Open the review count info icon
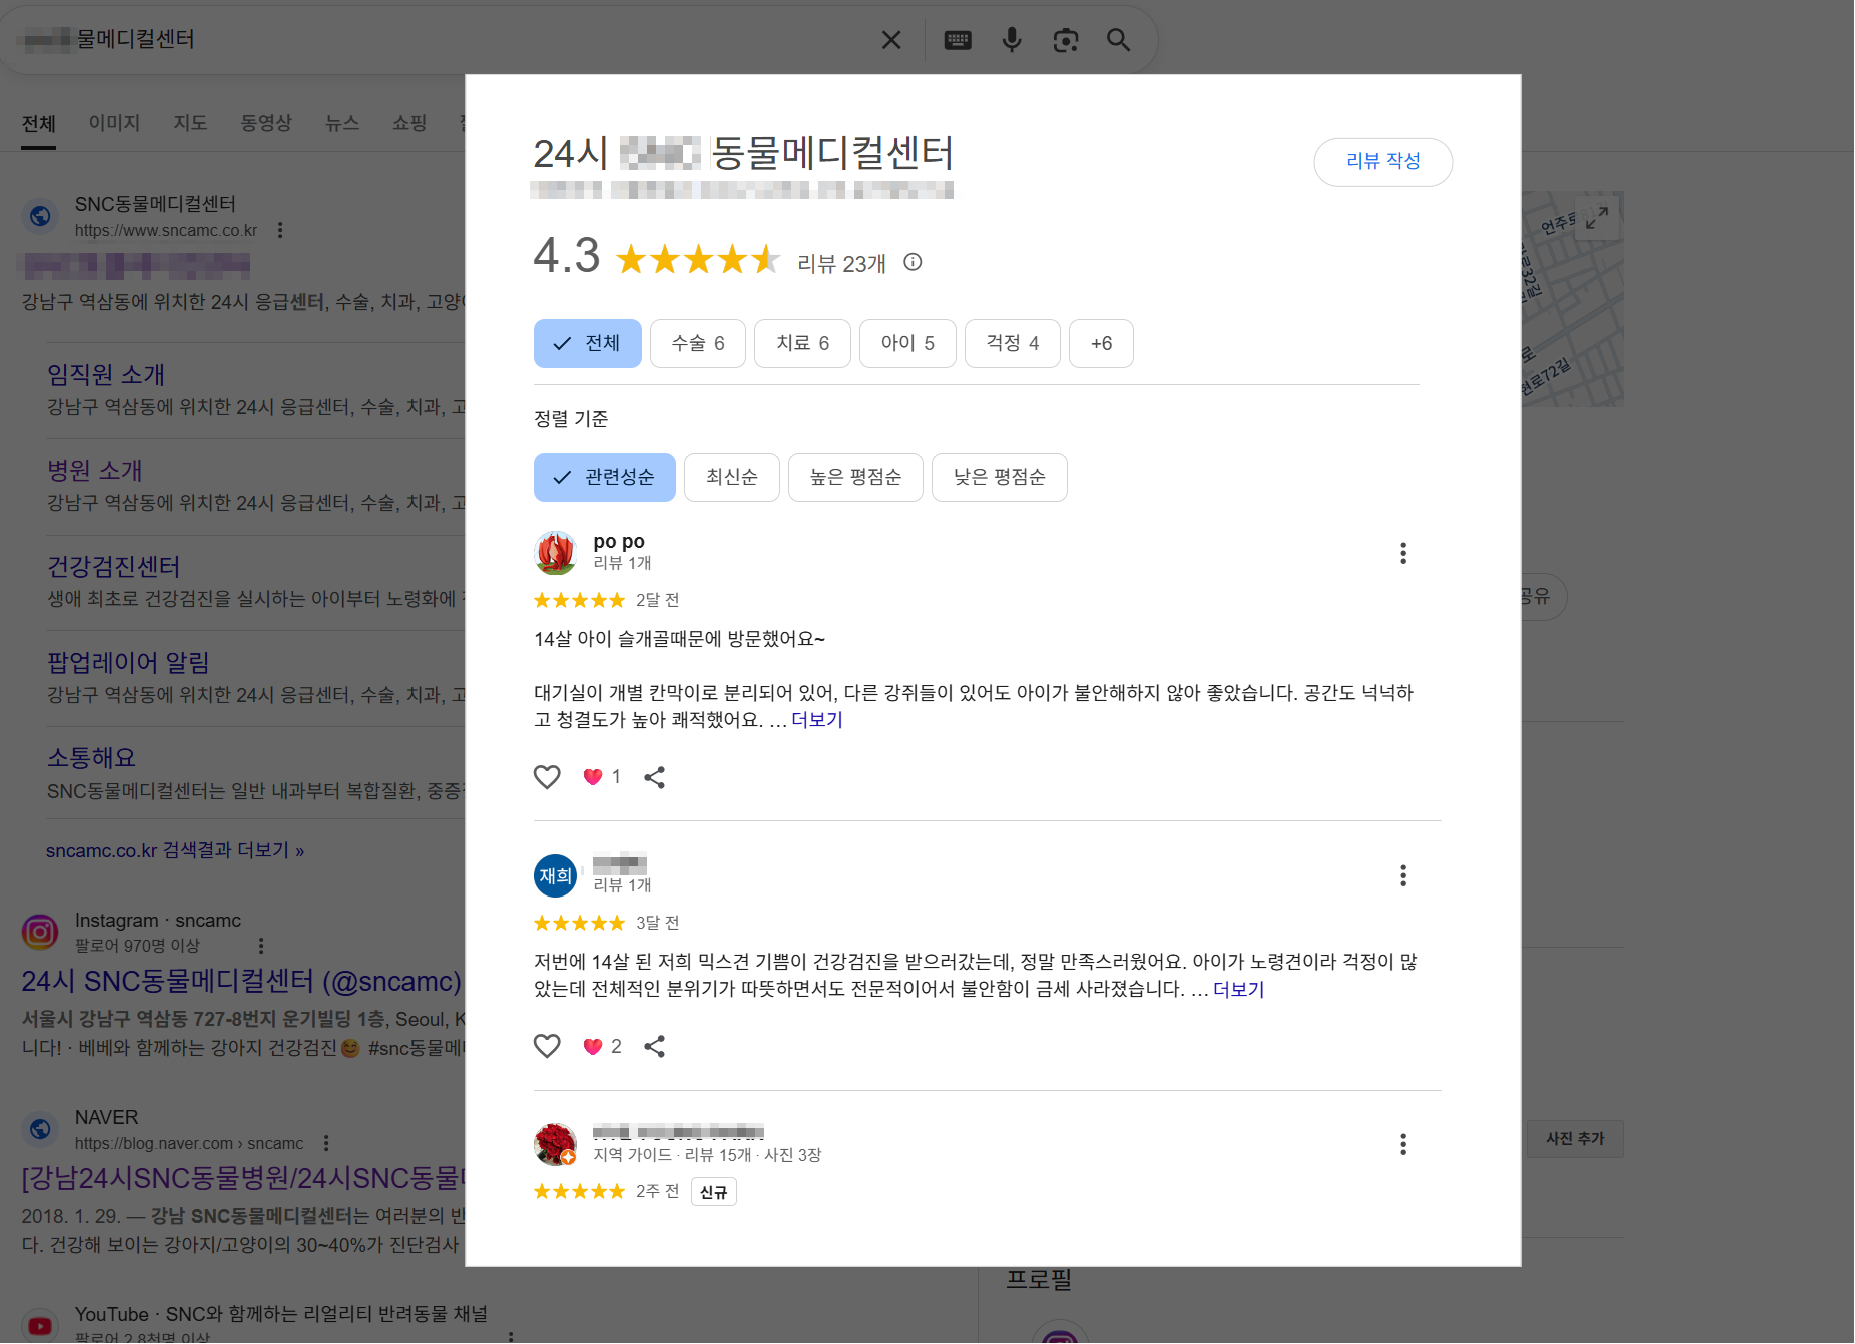 tap(912, 262)
